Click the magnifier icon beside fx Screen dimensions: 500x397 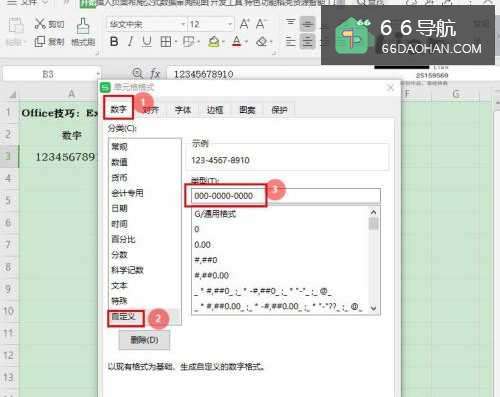(137, 73)
